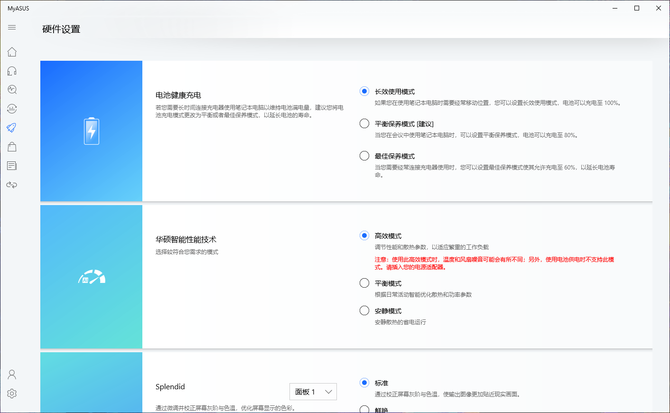Screen dimensions: 670x413
Task: Open the Link to MyASUS chain icon
Action: pyautogui.click(x=12, y=185)
